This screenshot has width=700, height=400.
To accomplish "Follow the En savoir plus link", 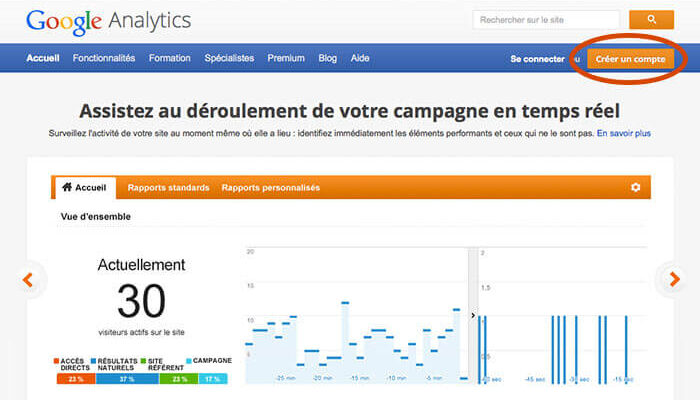I will [x=623, y=132].
